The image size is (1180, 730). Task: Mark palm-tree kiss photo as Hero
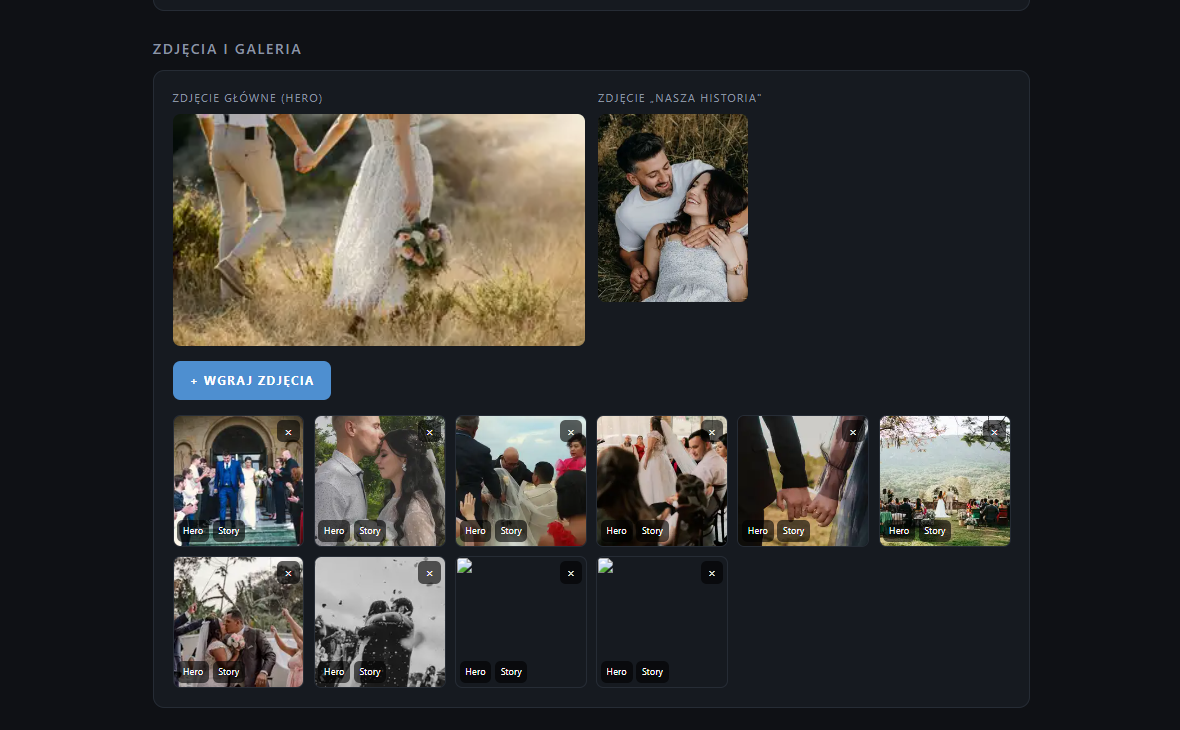pyautogui.click(x=193, y=672)
